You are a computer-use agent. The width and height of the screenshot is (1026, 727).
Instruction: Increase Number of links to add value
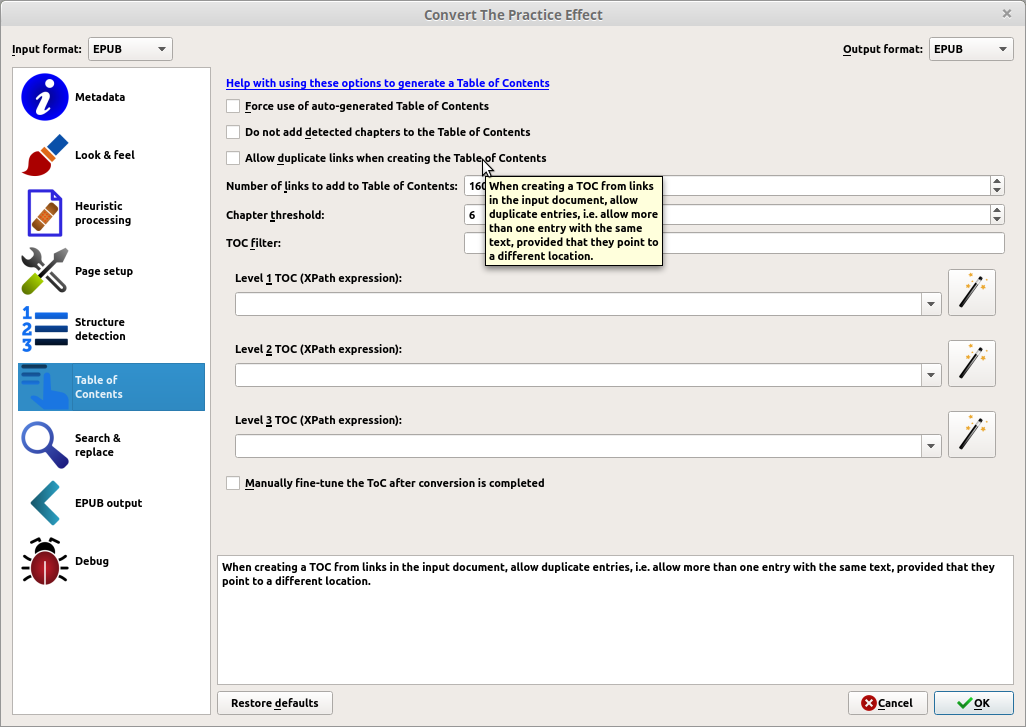click(x=997, y=181)
